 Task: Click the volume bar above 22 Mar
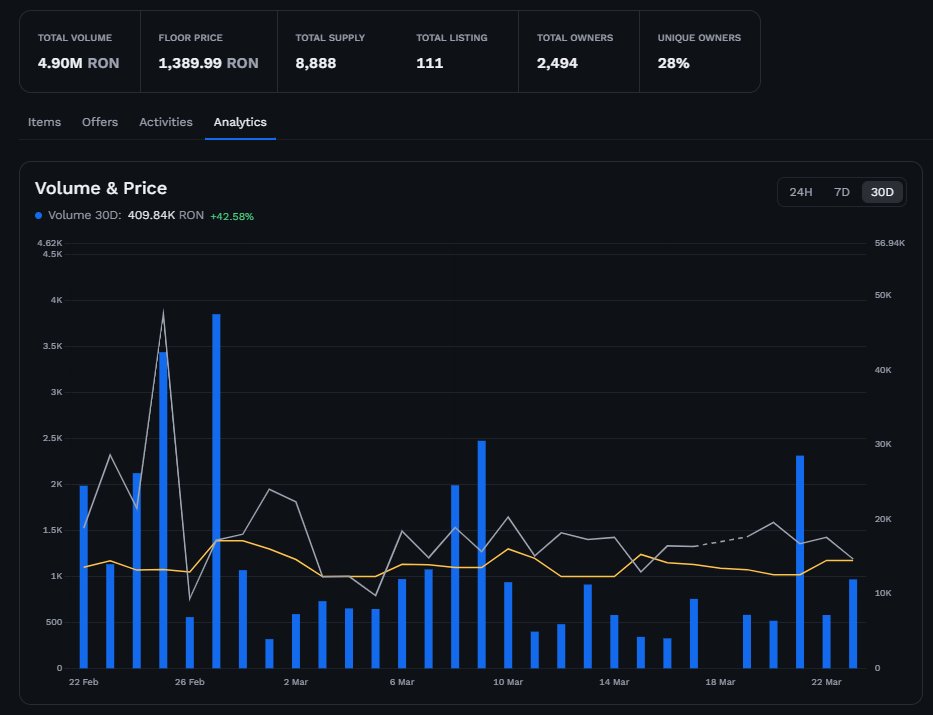[x=826, y=641]
